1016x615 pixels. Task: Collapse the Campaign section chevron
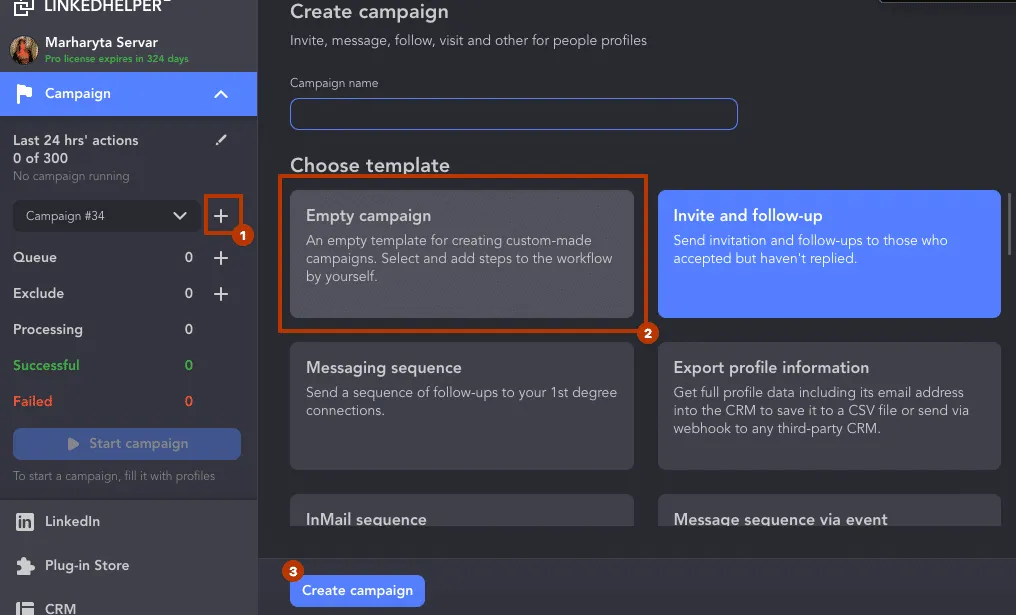(221, 94)
